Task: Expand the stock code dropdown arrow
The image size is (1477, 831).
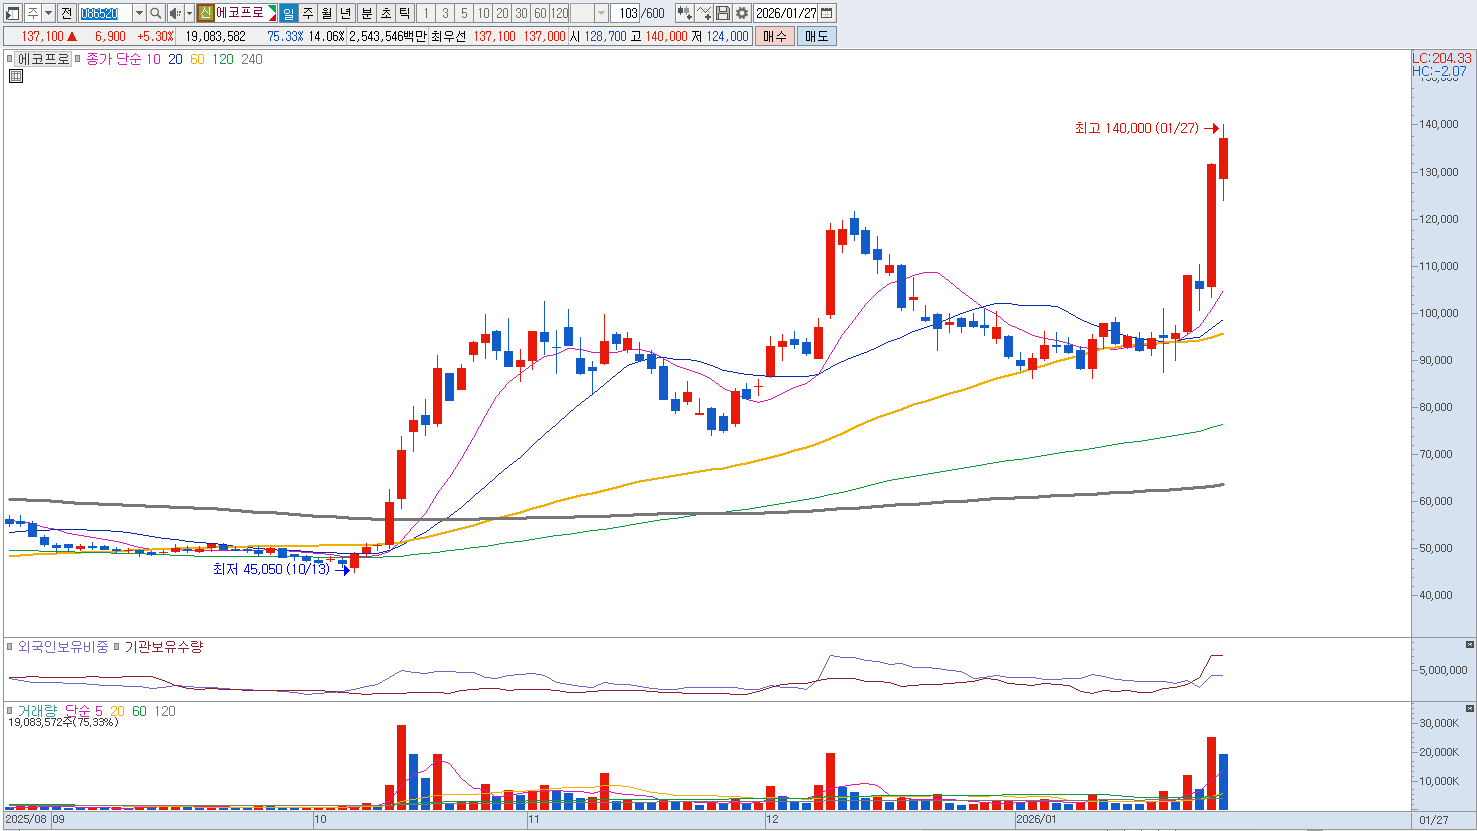Action: [139, 13]
